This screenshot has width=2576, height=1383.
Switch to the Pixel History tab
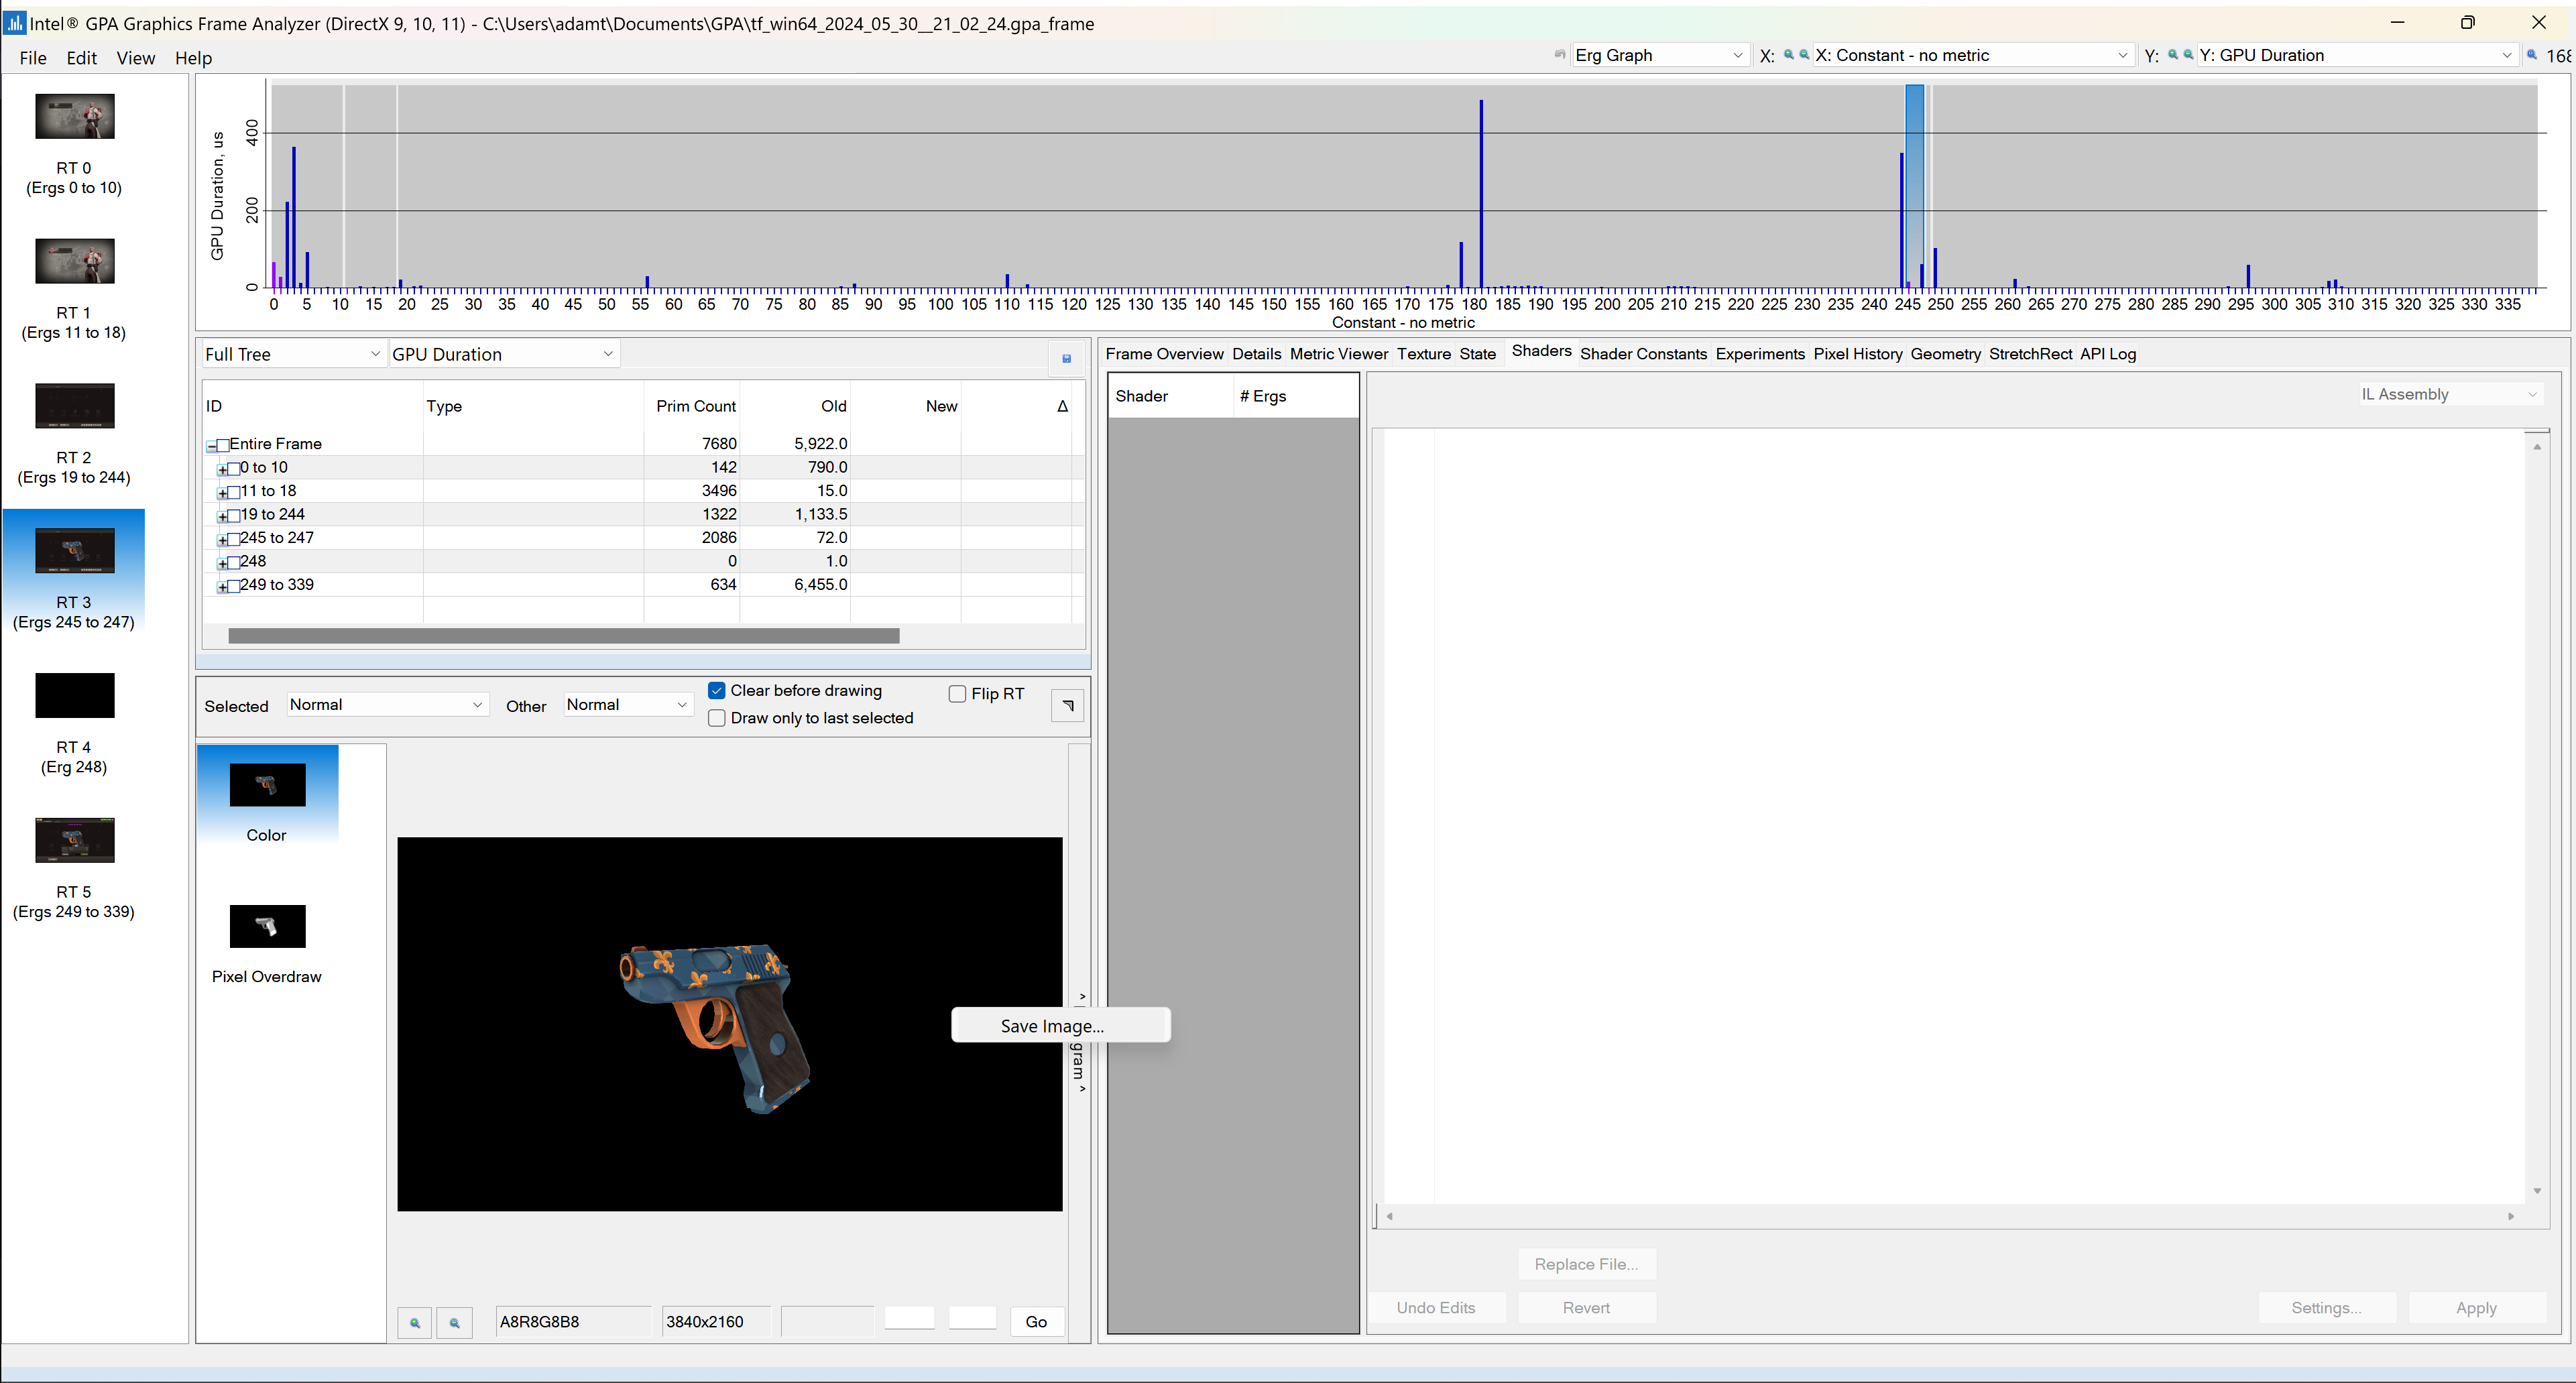click(x=1857, y=354)
